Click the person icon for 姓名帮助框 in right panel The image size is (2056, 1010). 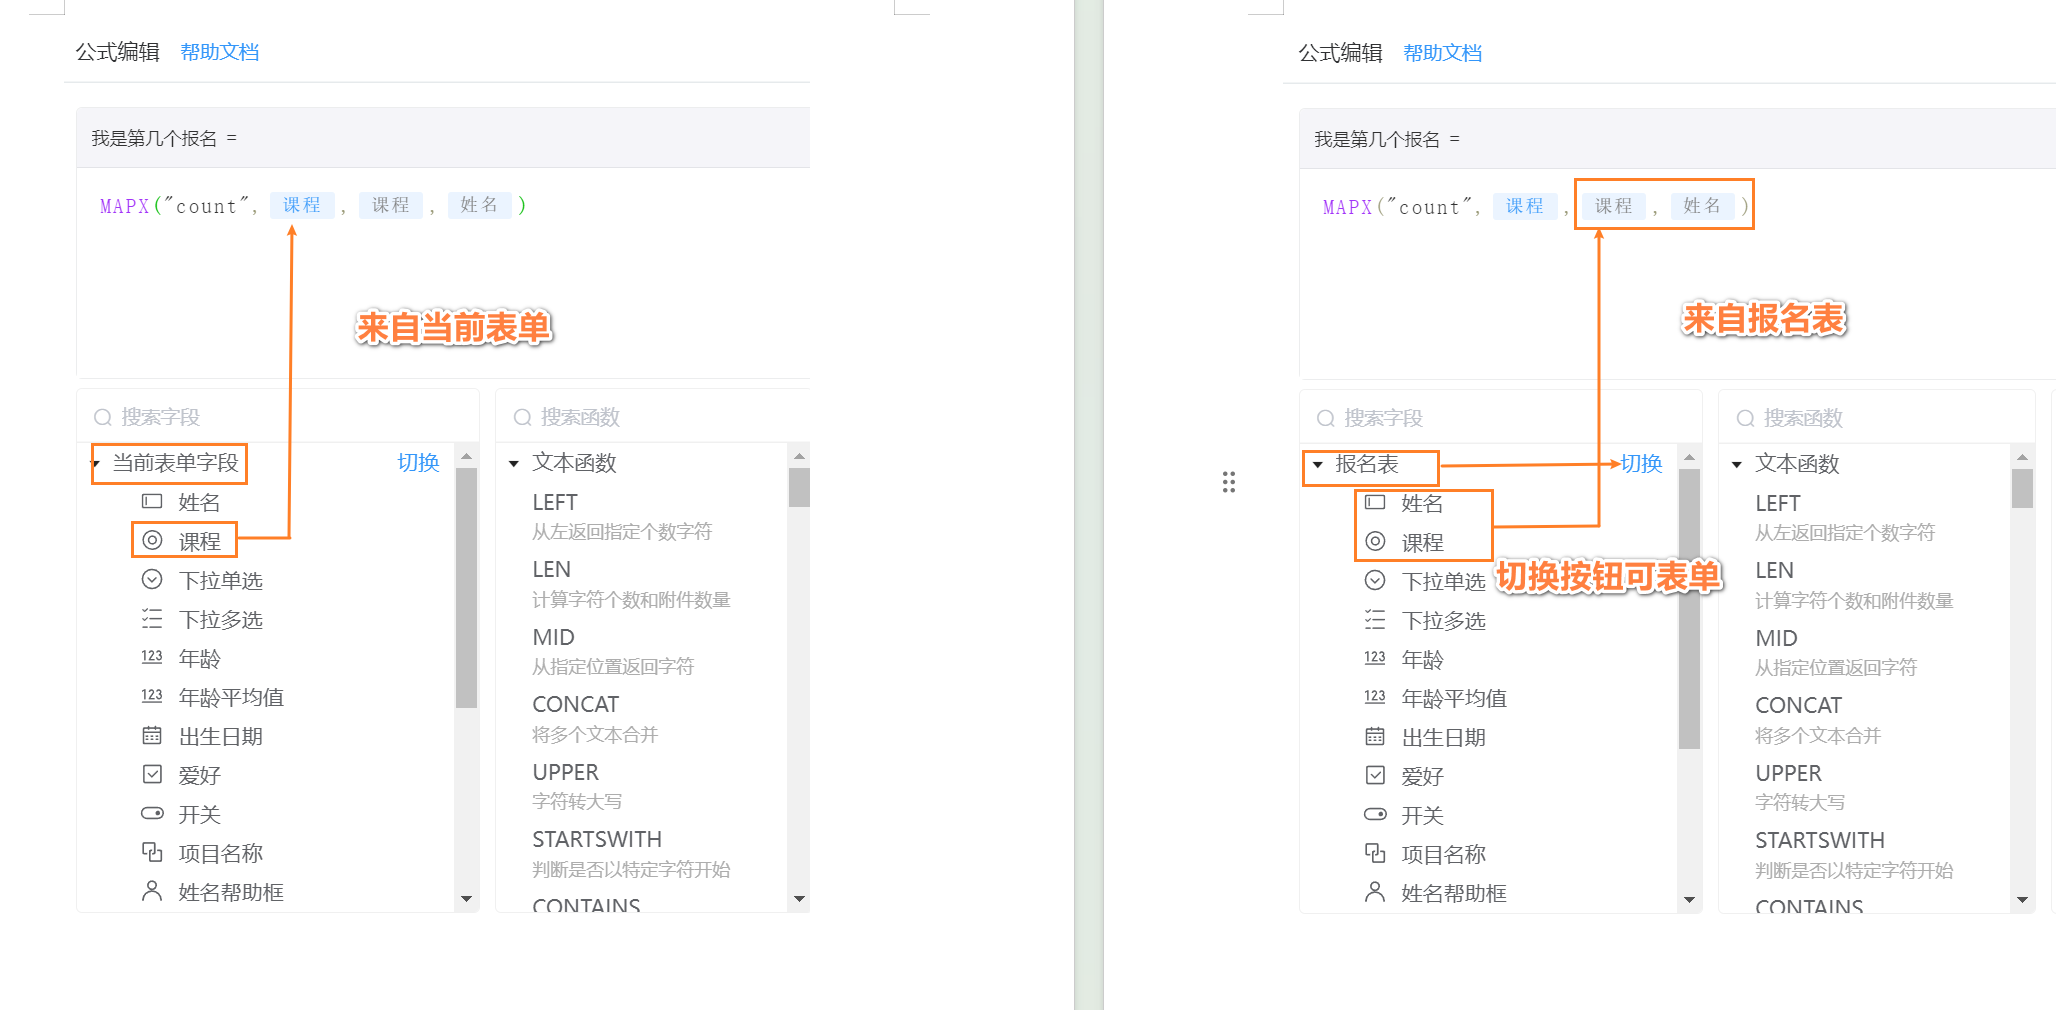(x=1375, y=892)
